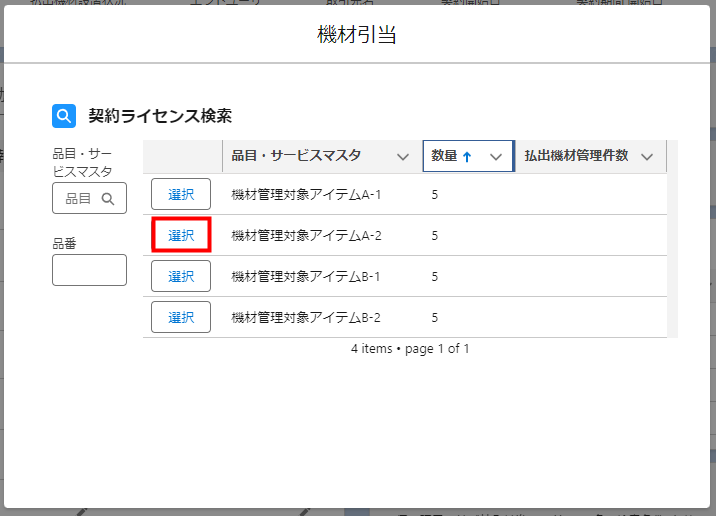This screenshot has height=516, width=716.
Task: Hit 選択 on the 機材管理対象アイテムB-2 row
Action: click(181, 317)
